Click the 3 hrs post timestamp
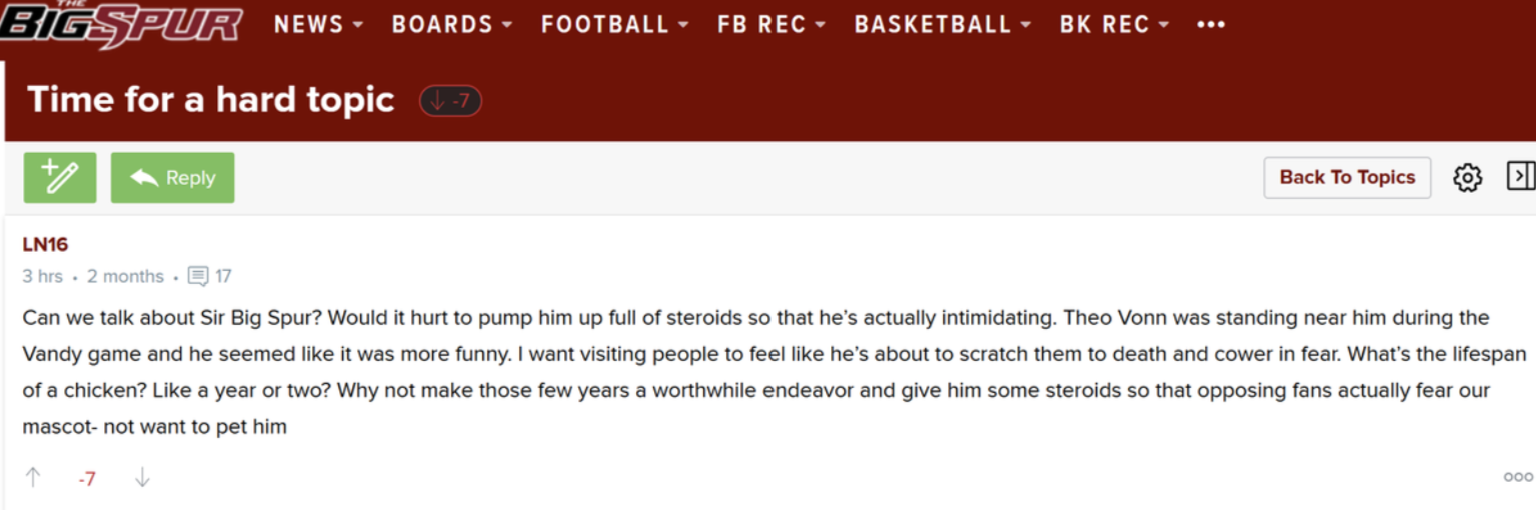 pyautogui.click(x=42, y=276)
